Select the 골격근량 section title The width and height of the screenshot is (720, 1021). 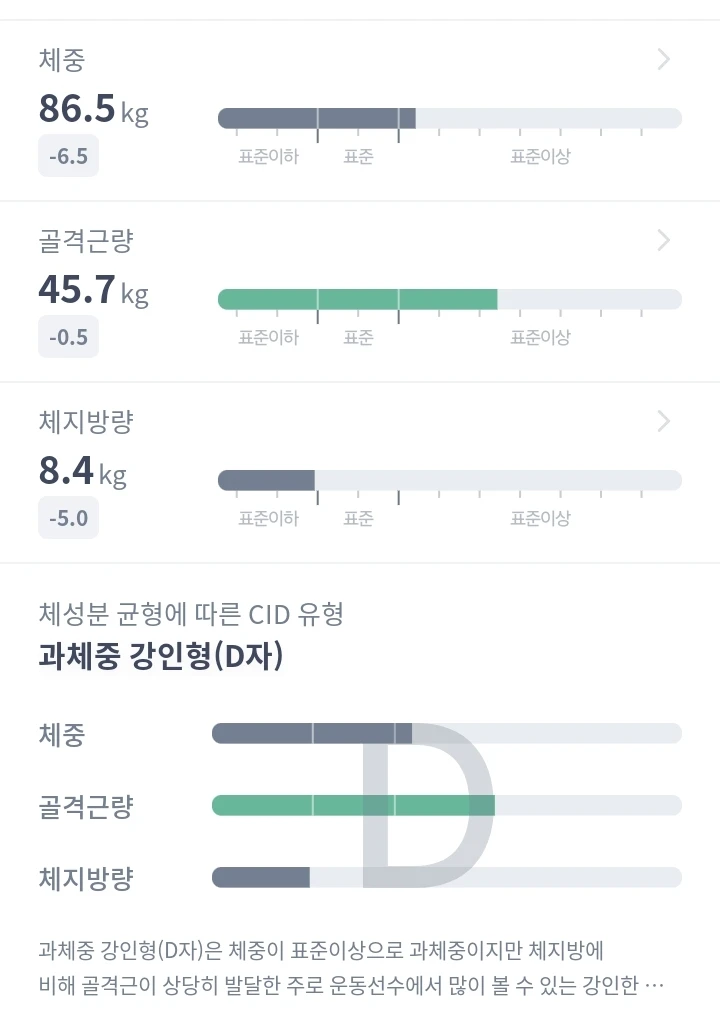pos(86,241)
